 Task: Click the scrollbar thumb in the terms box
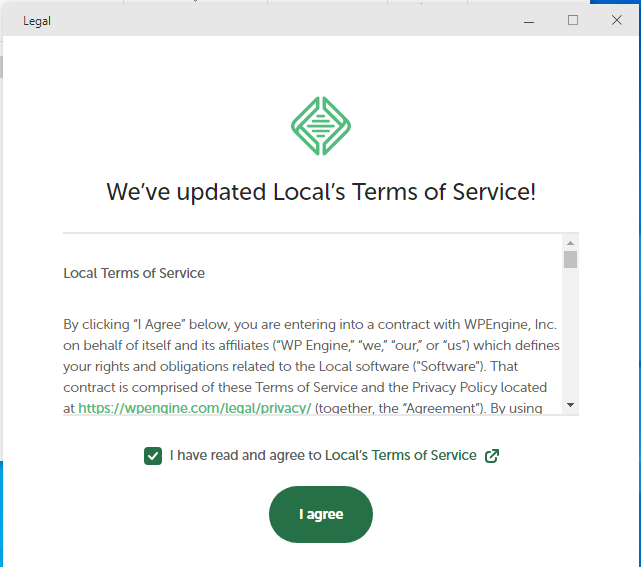coord(570,260)
